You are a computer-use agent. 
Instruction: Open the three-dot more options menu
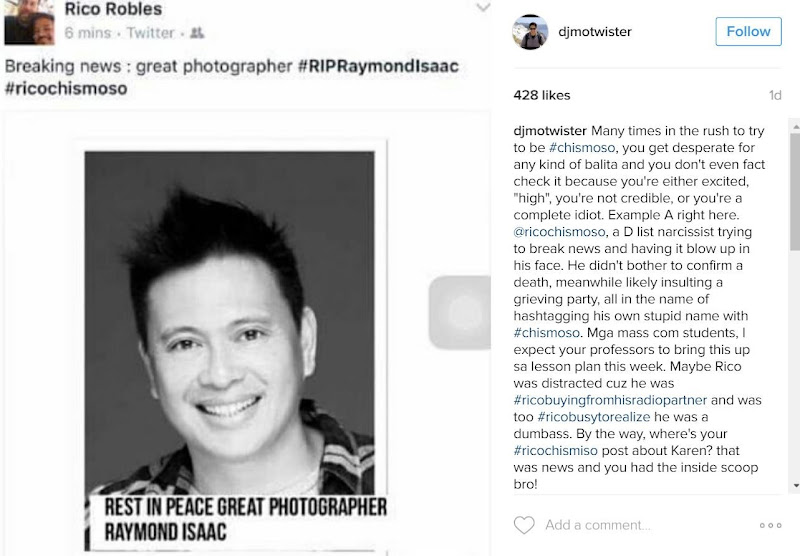coord(770,525)
